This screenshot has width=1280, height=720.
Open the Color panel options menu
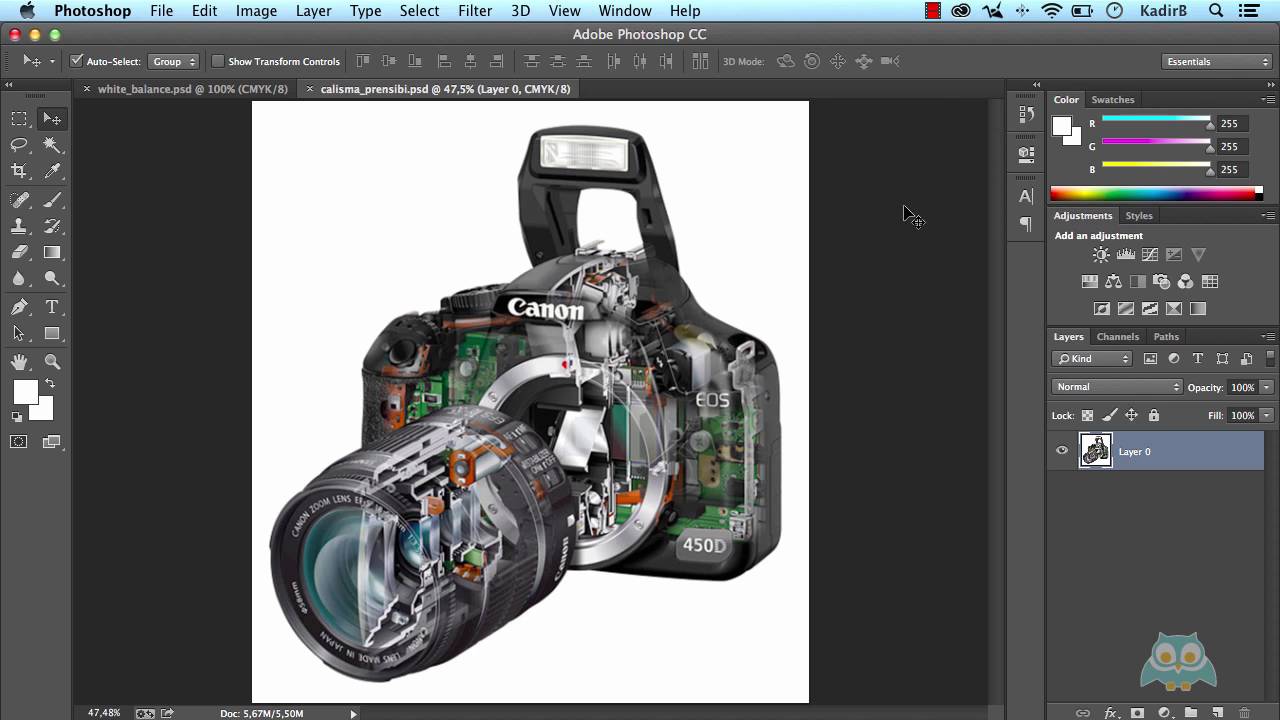(x=1269, y=100)
